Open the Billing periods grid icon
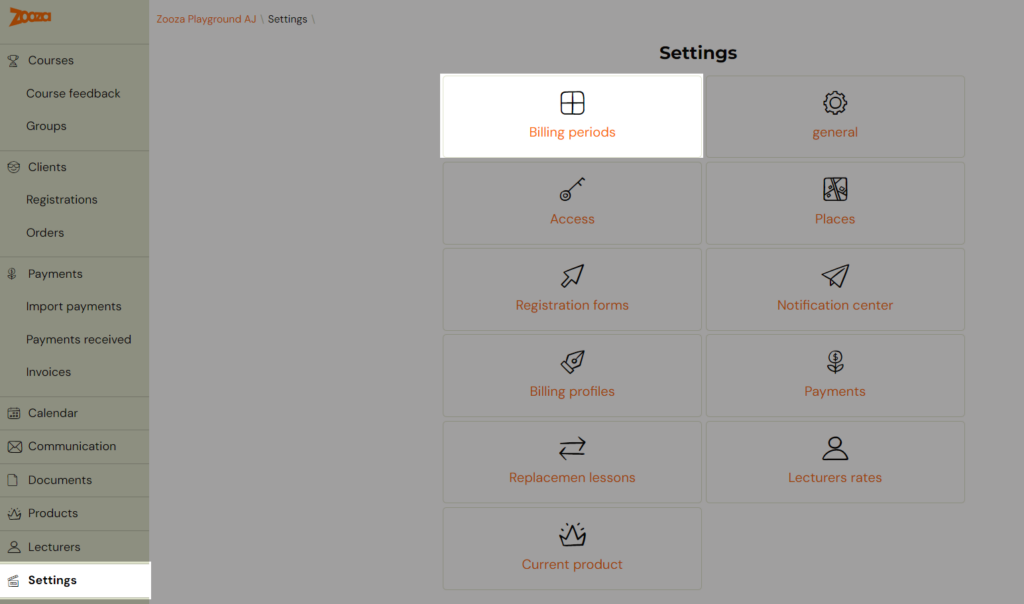This screenshot has width=1024, height=604. (x=572, y=103)
